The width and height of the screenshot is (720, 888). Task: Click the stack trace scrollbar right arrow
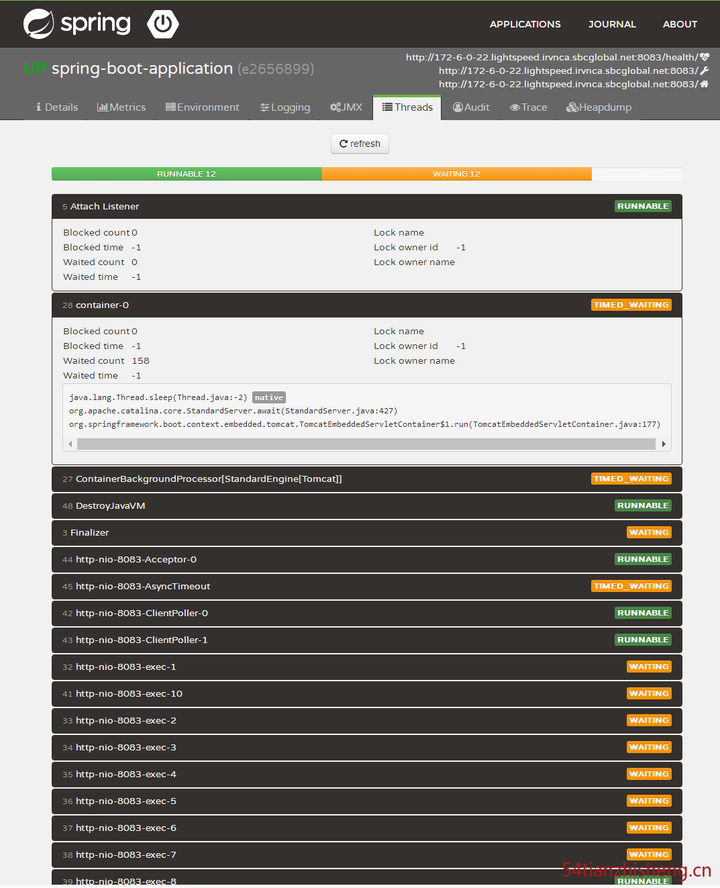(x=663, y=444)
